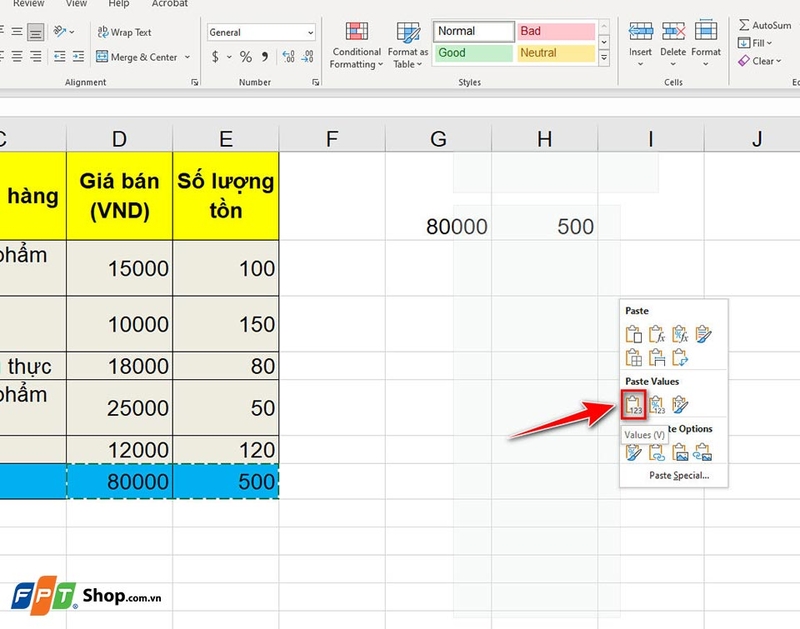Click the Values paste icon under Paste Values
800x629 pixels.
tap(633, 405)
